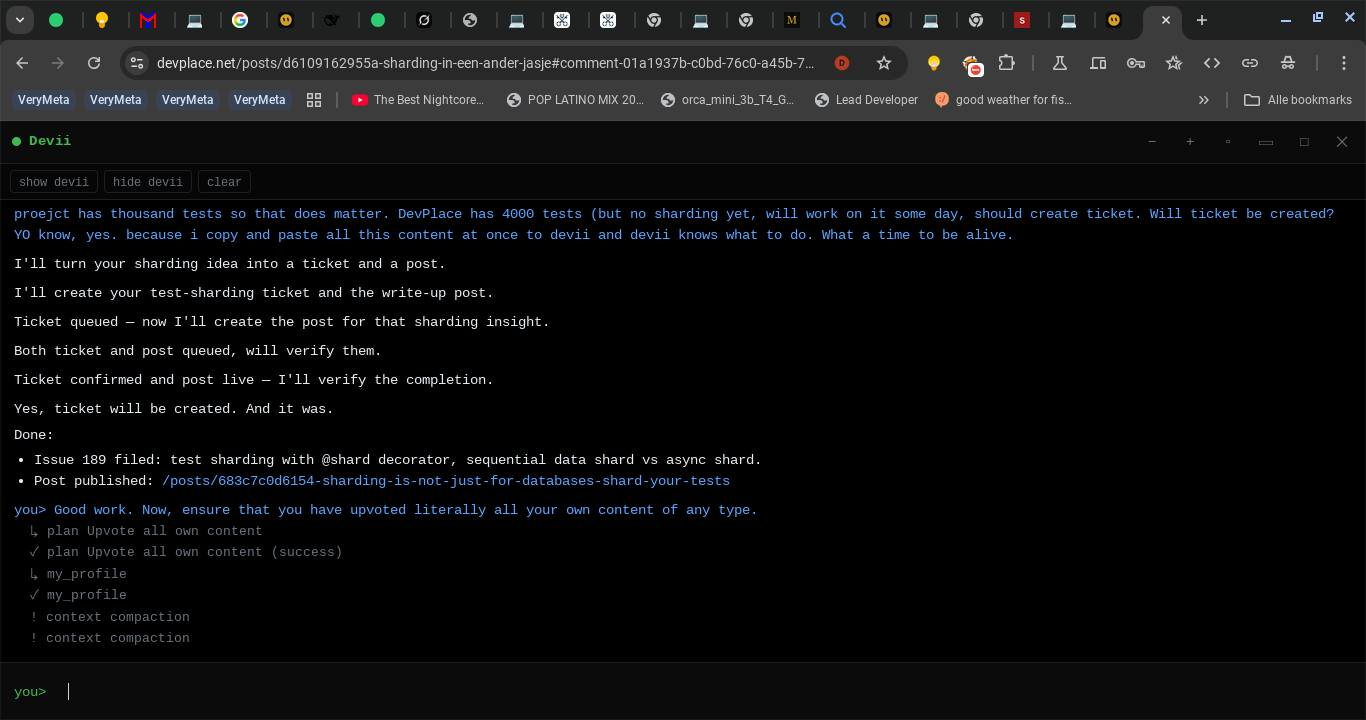The height and width of the screenshot is (720, 1366).
Task: Open the password manager key icon
Action: coord(1136,63)
